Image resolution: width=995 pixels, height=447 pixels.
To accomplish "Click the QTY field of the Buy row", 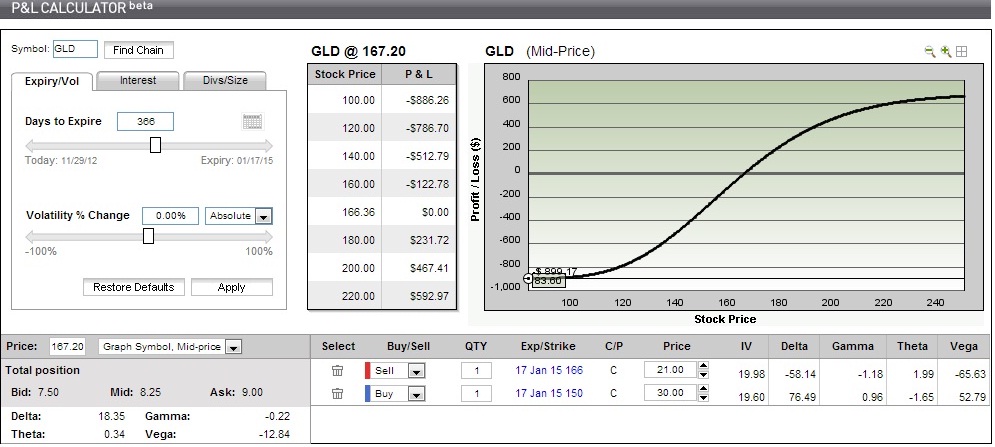I will 476,394.
